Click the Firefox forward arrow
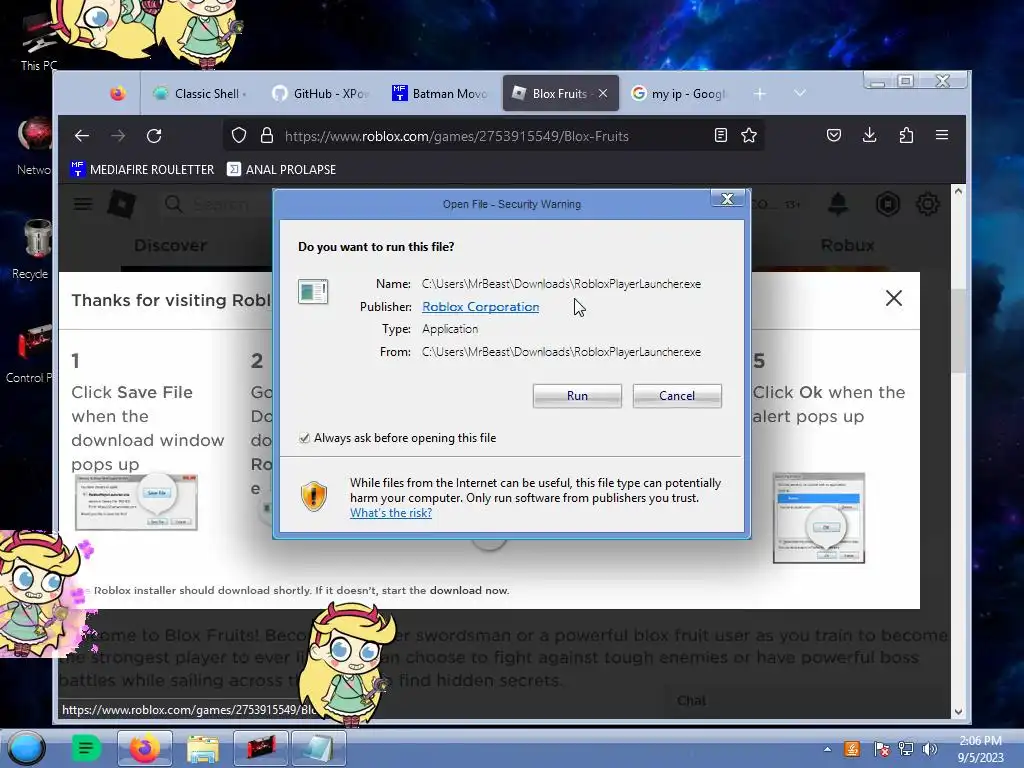 (x=118, y=136)
